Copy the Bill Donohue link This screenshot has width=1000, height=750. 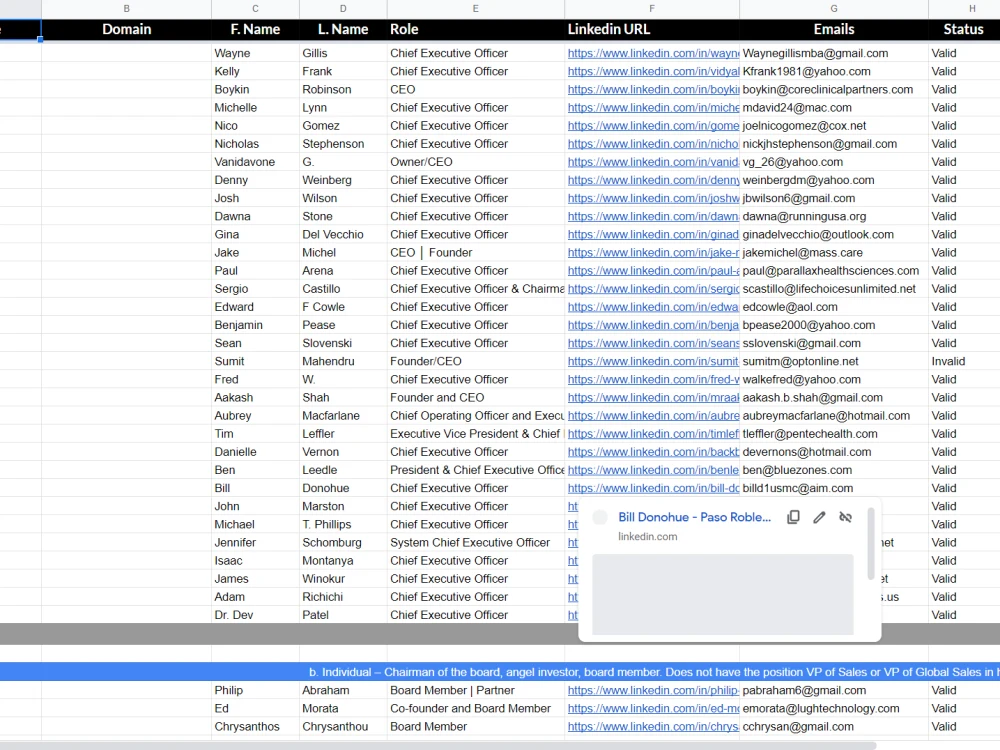click(x=793, y=517)
